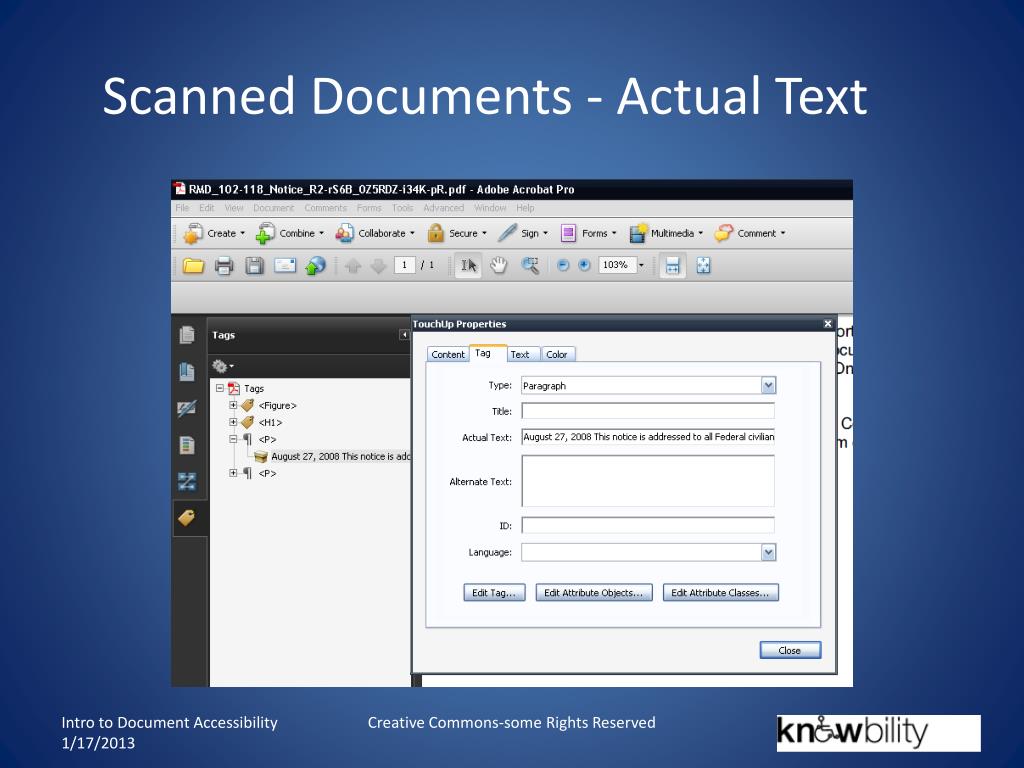
Task: Open the Sign pen toolbar button
Action: 523,233
